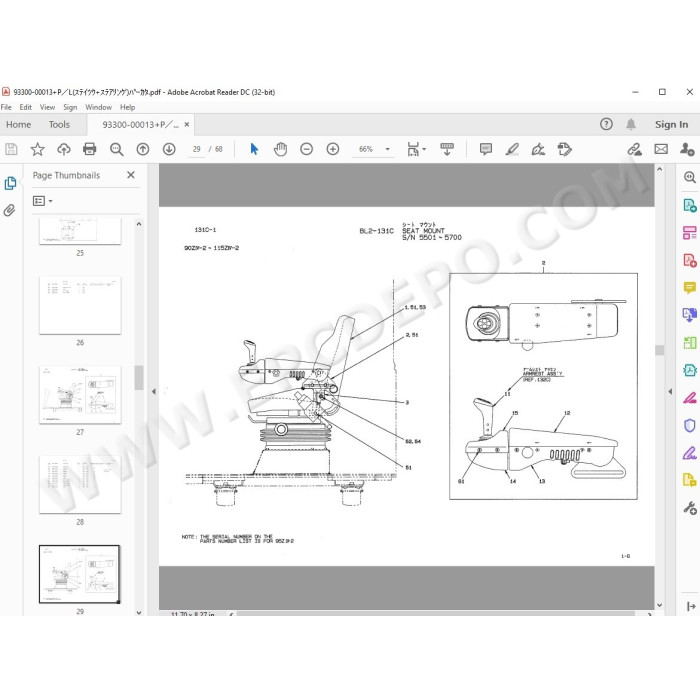700x700 pixels.
Task: Open More Tools wrench icon
Action: point(690,508)
